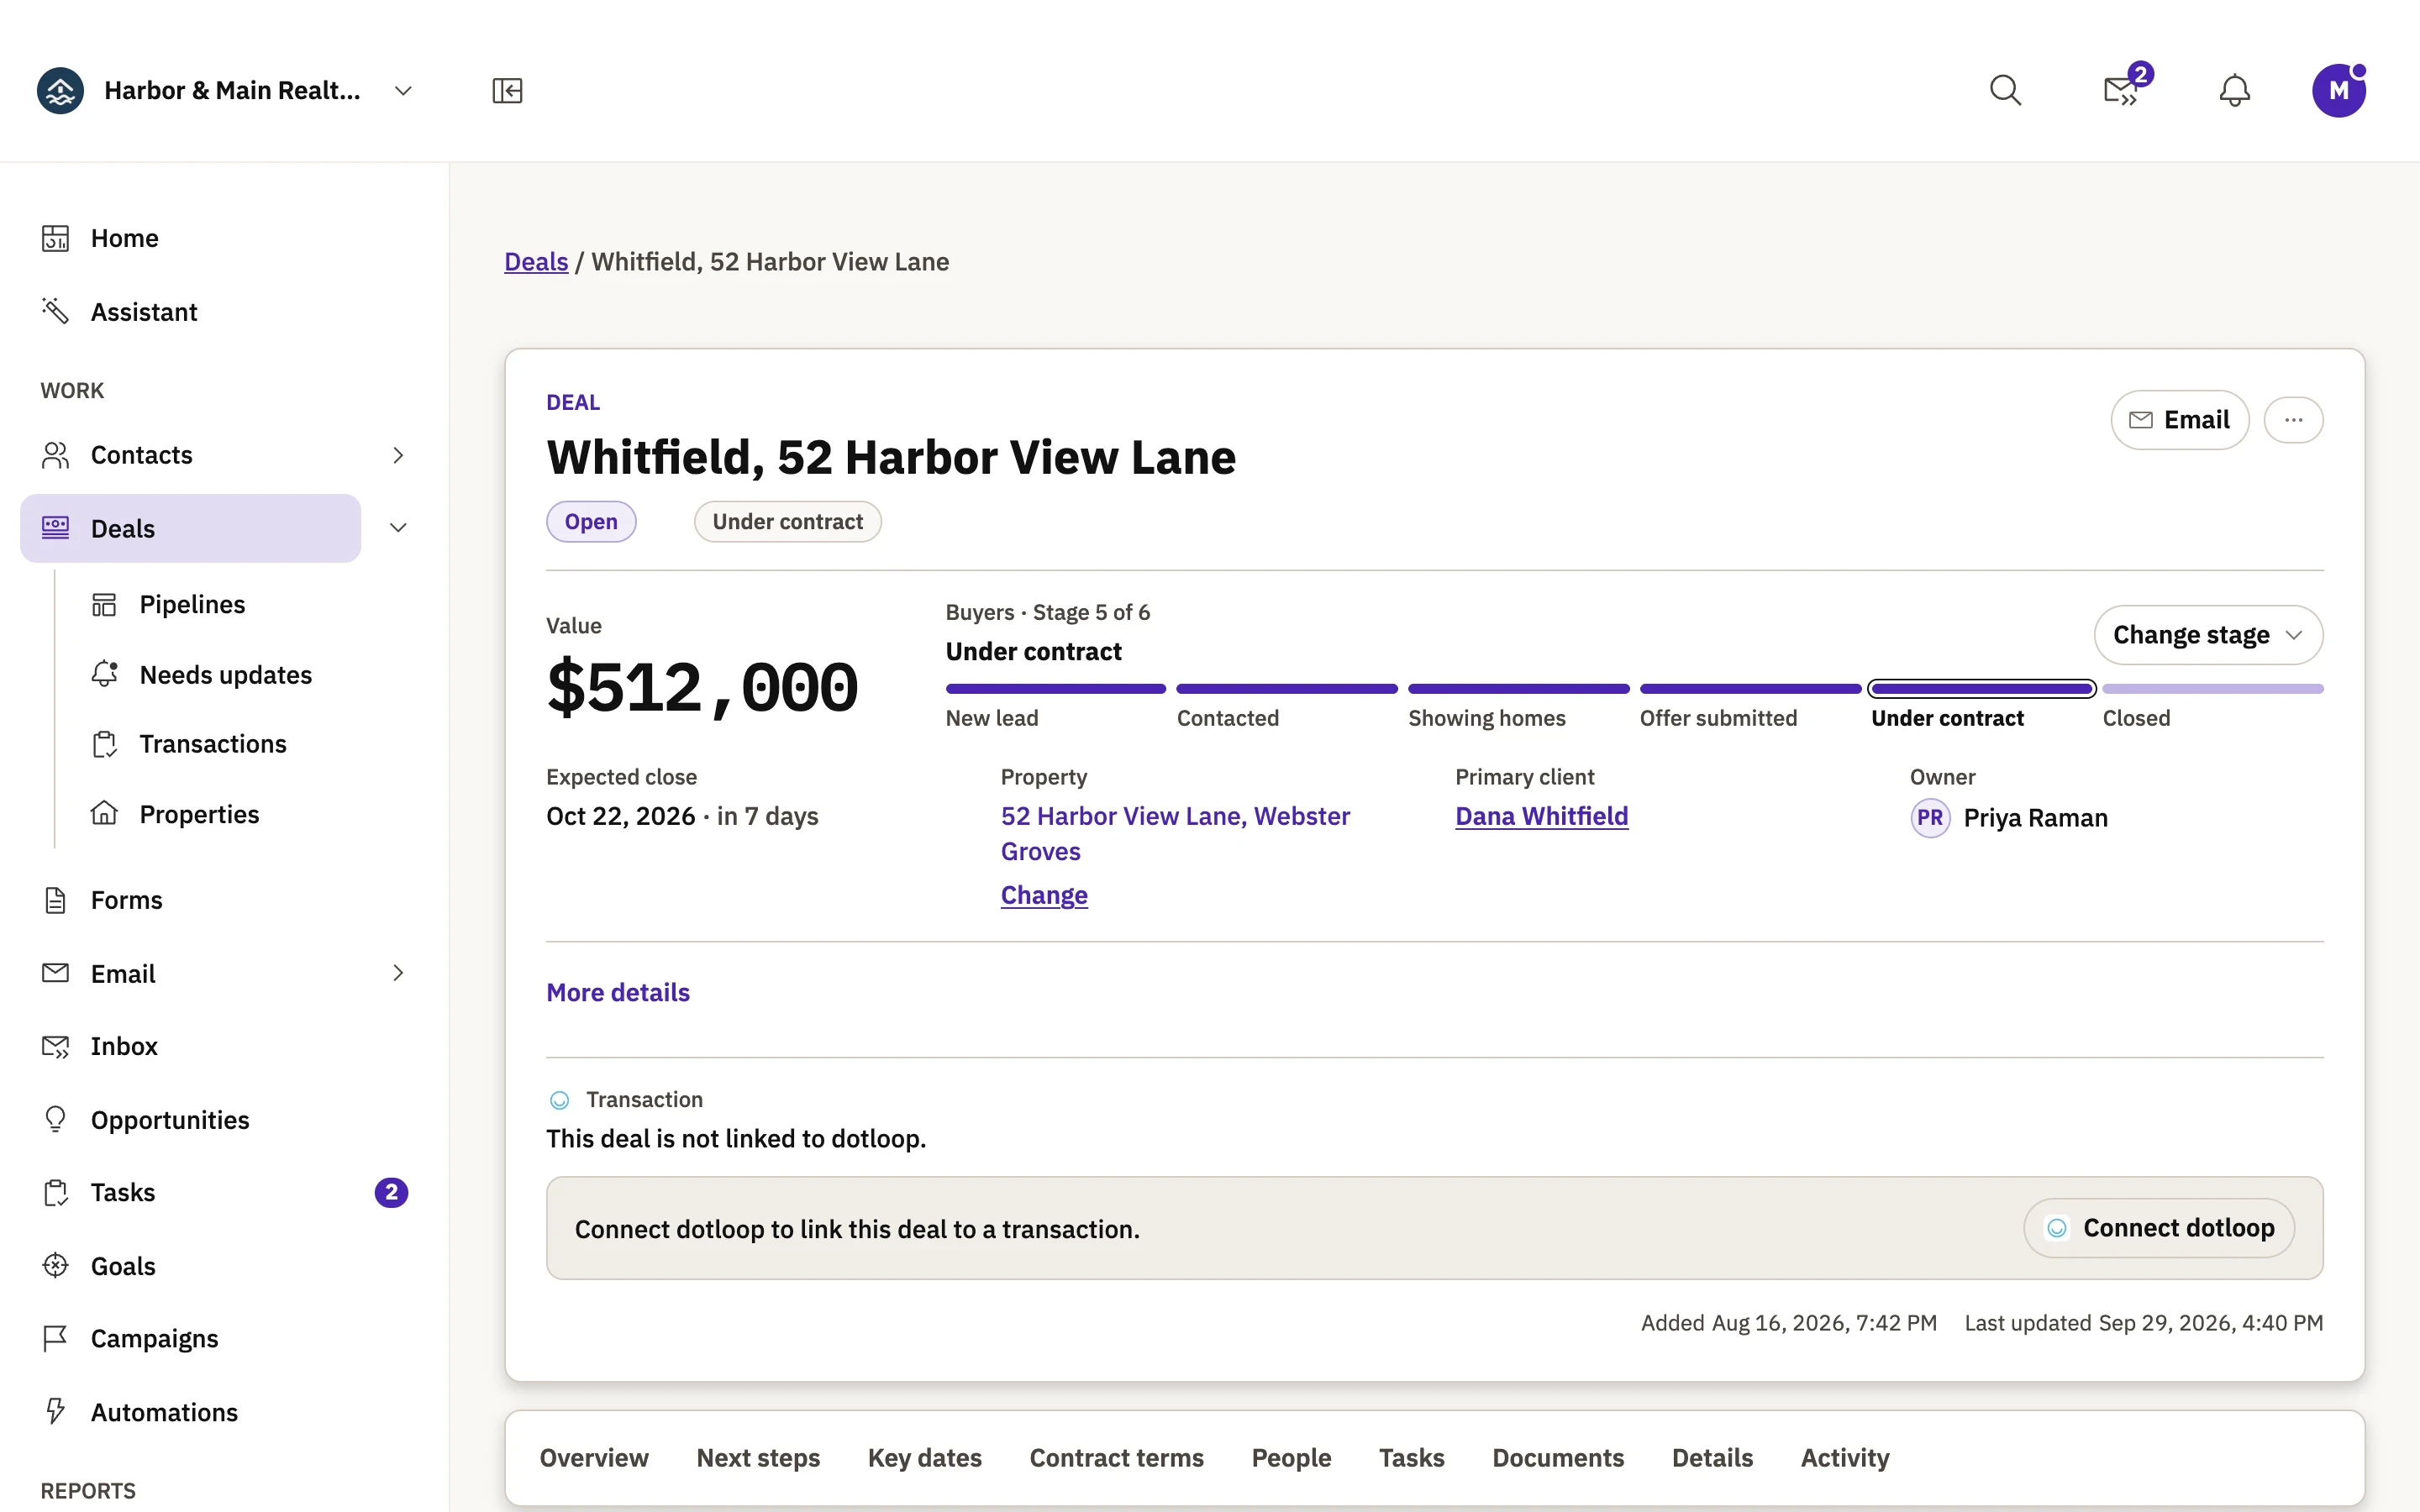The image size is (2420, 1512).
Task: Click the Change property link
Action: [1044, 895]
